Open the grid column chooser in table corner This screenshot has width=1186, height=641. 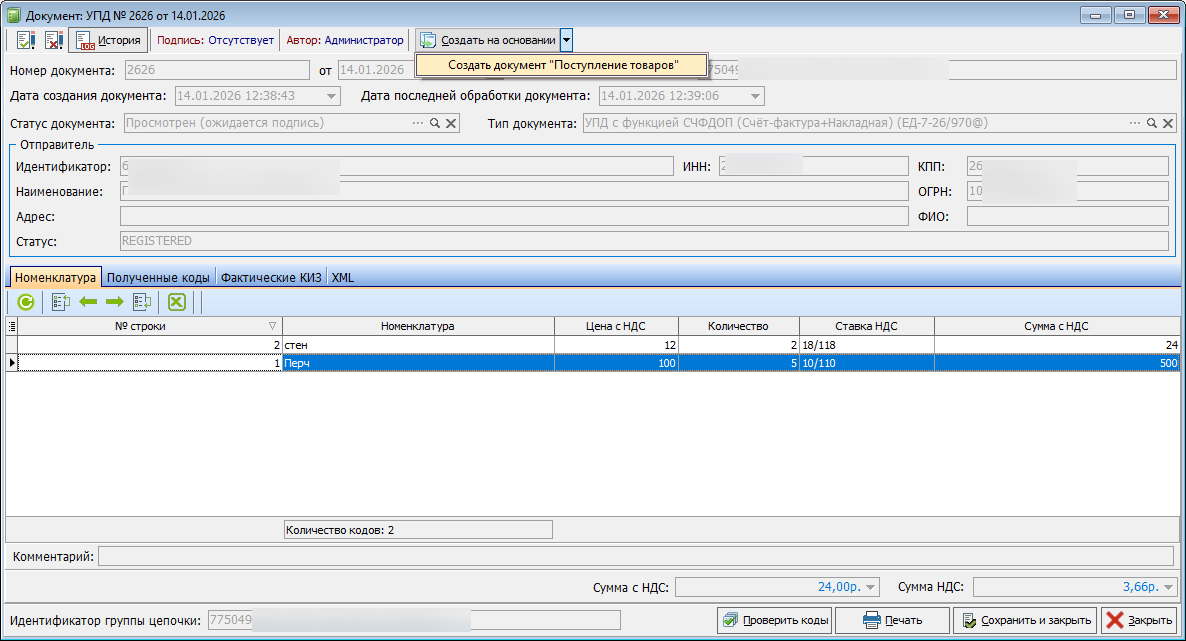[x=12, y=326]
